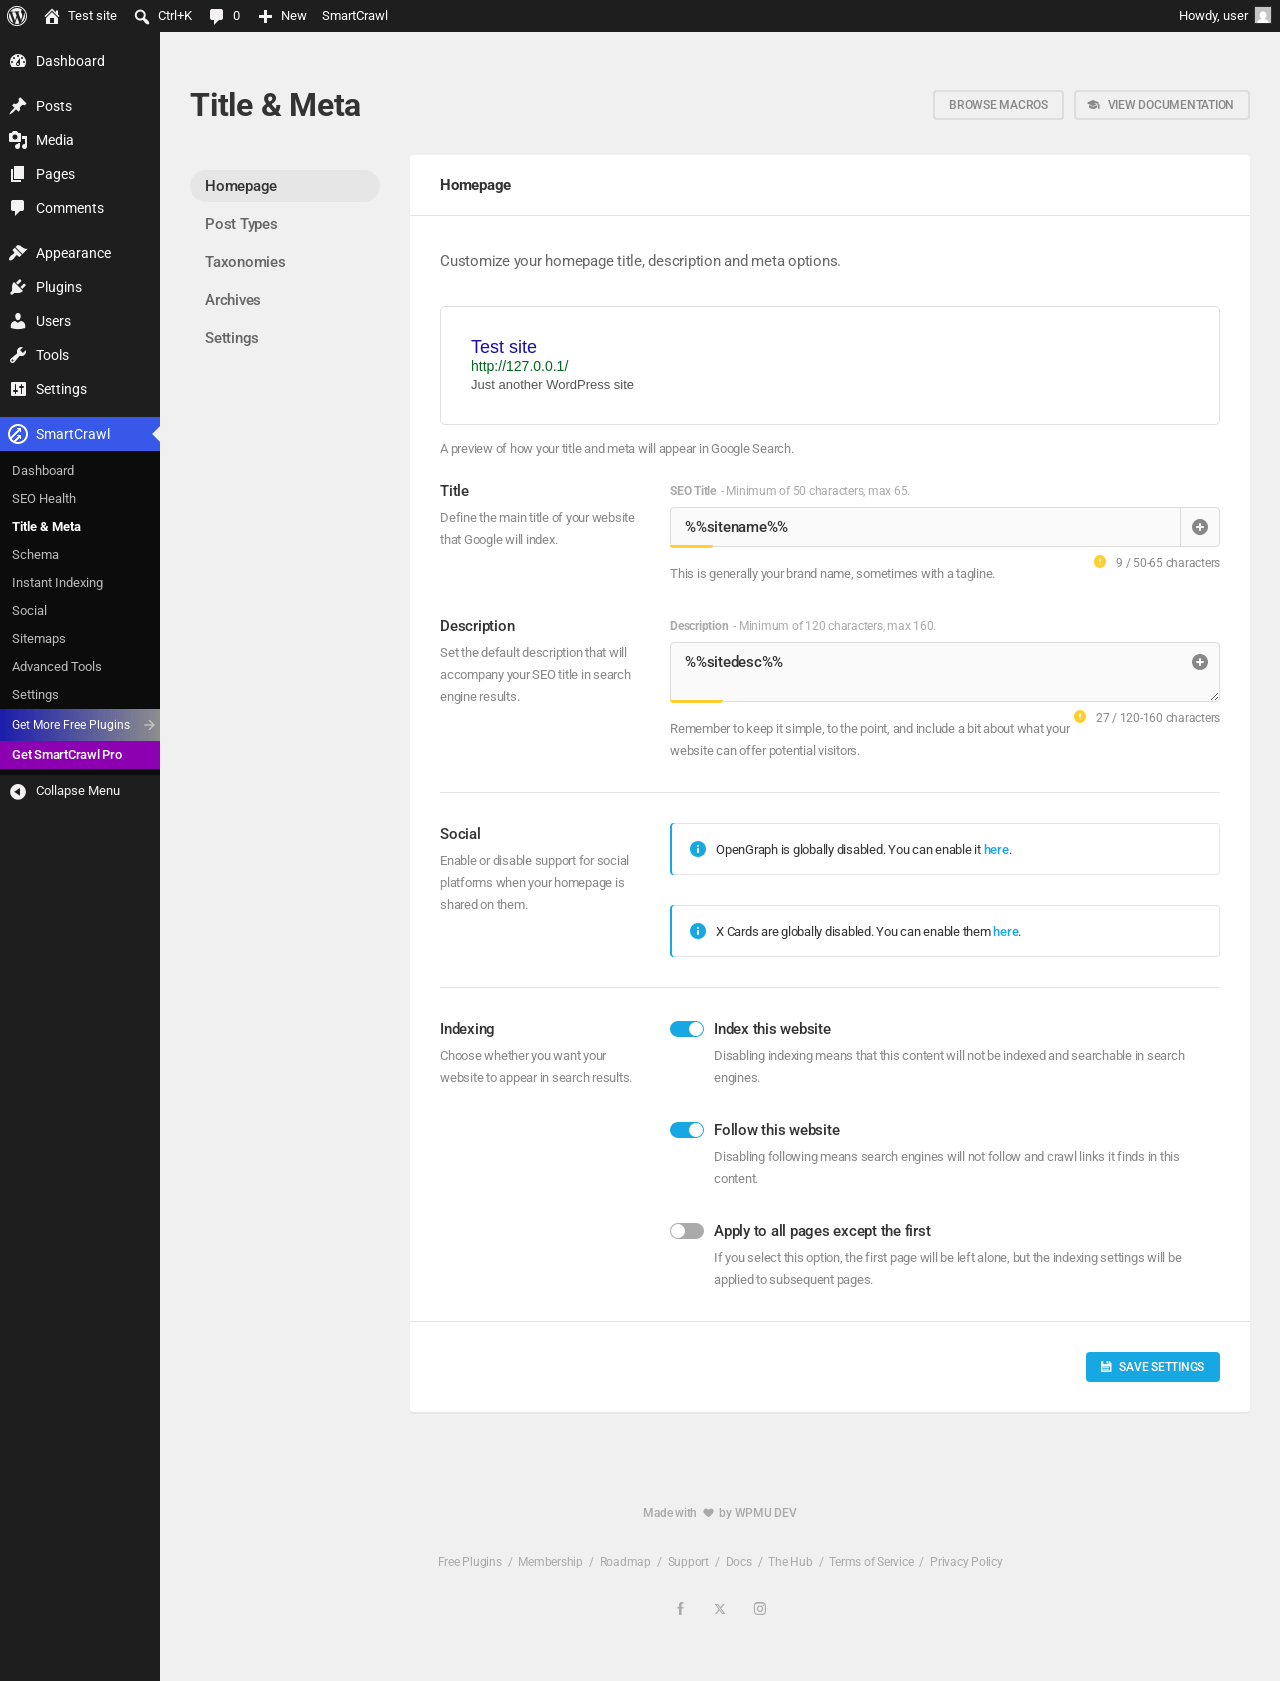Screen dimensions: 1280x1681
Task: Open The Hub footer link
Action: pyautogui.click(x=790, y=1562)
